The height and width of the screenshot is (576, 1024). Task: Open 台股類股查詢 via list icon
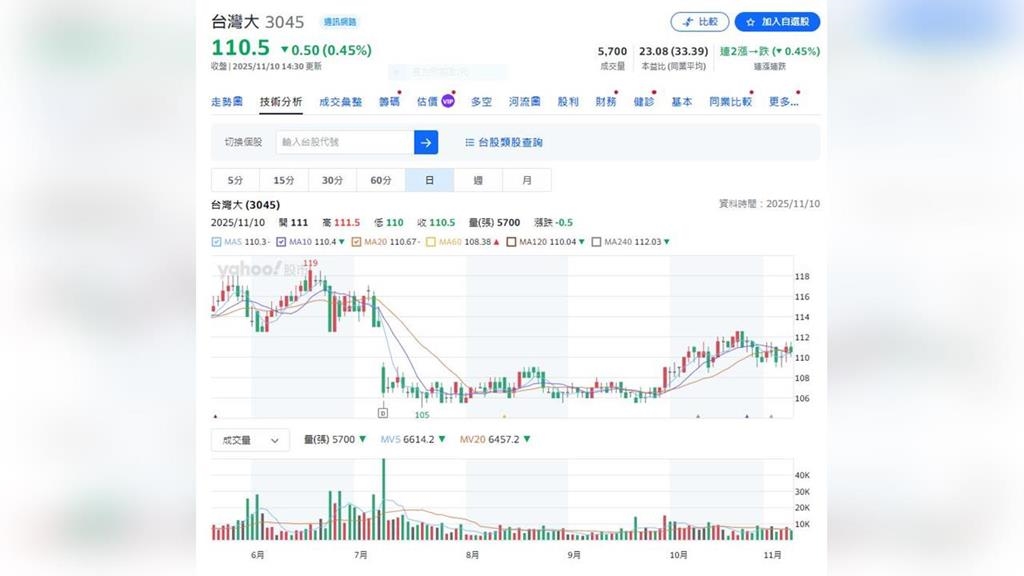click(469, 142)
